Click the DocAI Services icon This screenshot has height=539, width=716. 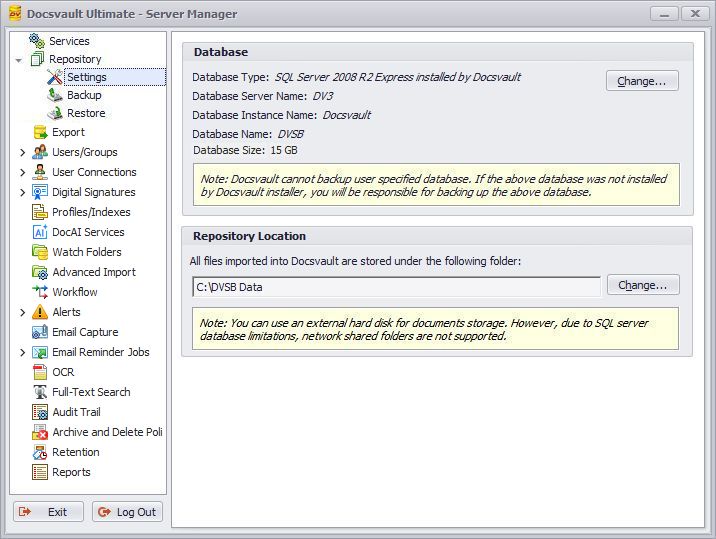tap(40, 232)
